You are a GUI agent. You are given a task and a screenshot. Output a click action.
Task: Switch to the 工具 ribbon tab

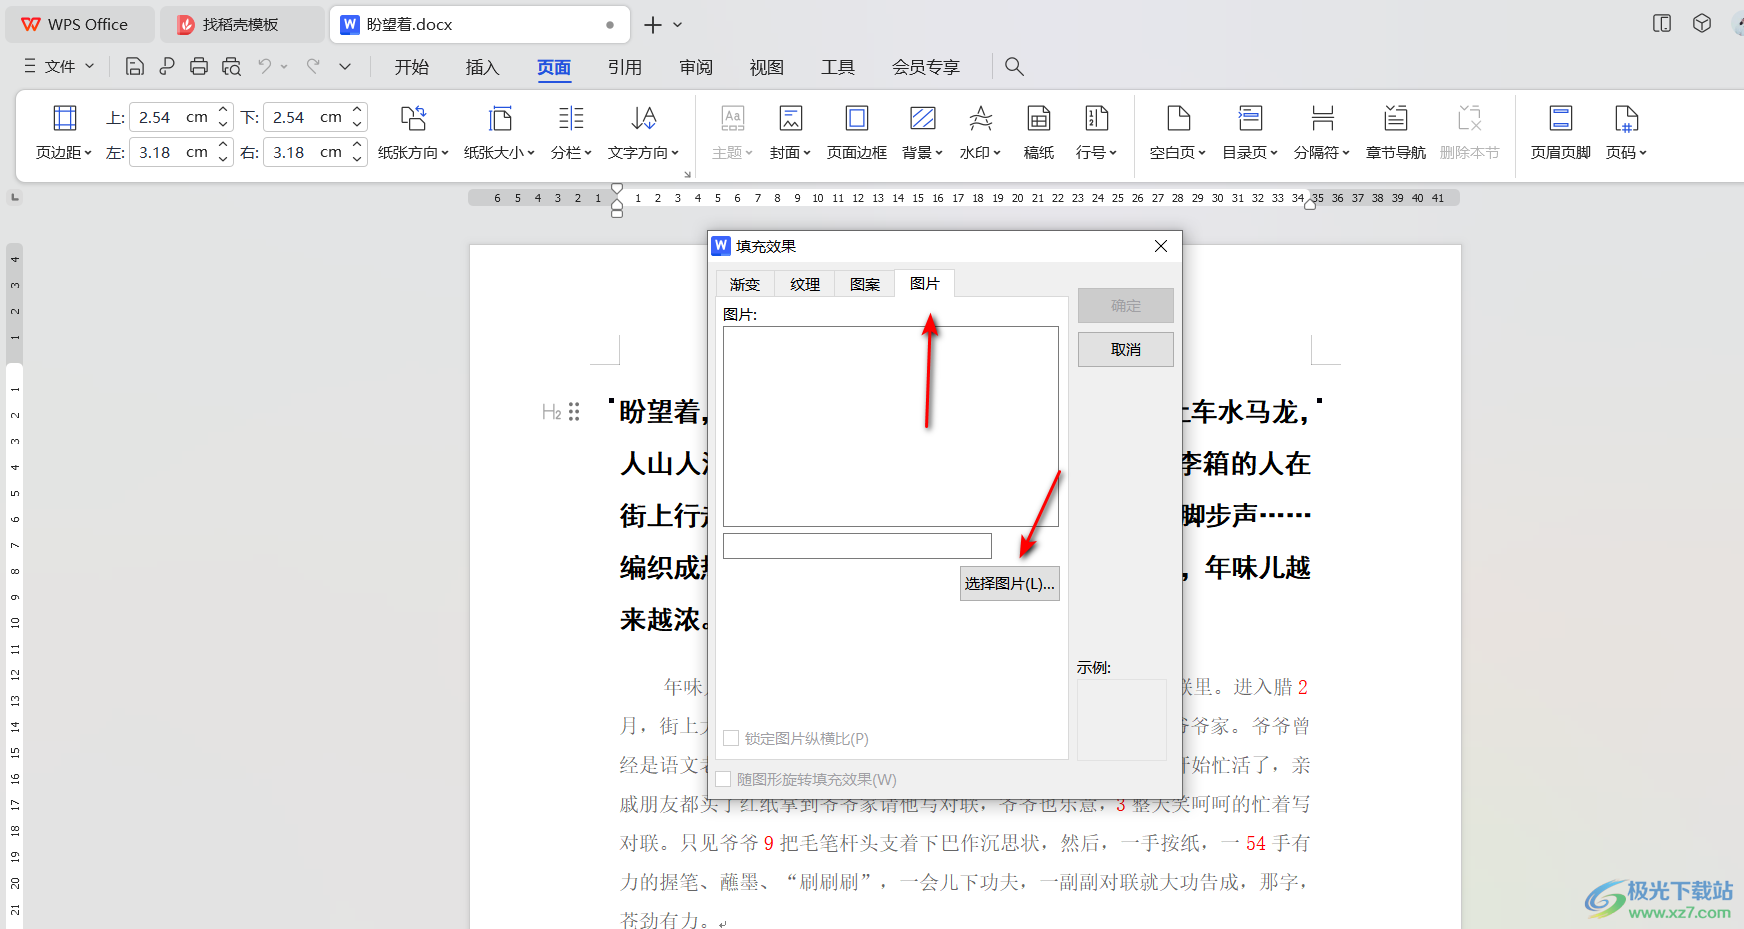point(837,66)
